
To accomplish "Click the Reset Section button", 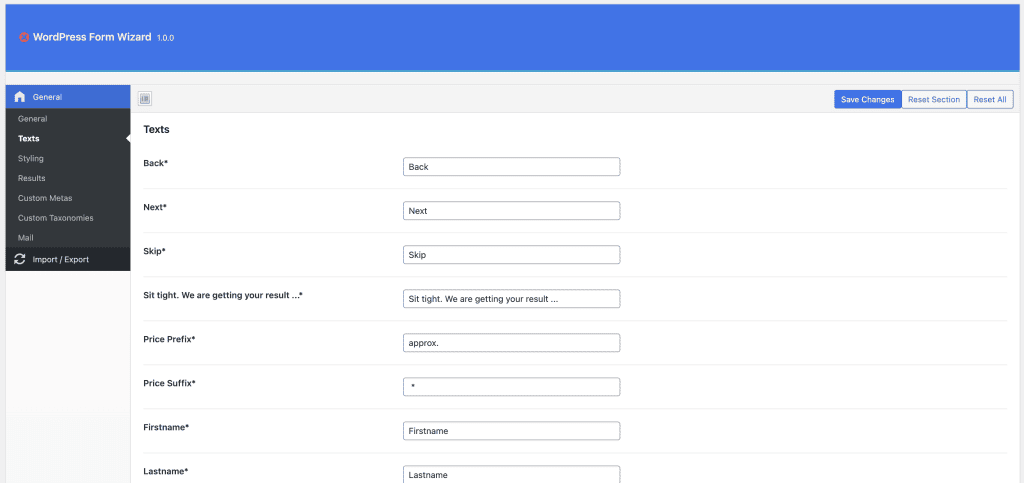I will tap(934, 99).
